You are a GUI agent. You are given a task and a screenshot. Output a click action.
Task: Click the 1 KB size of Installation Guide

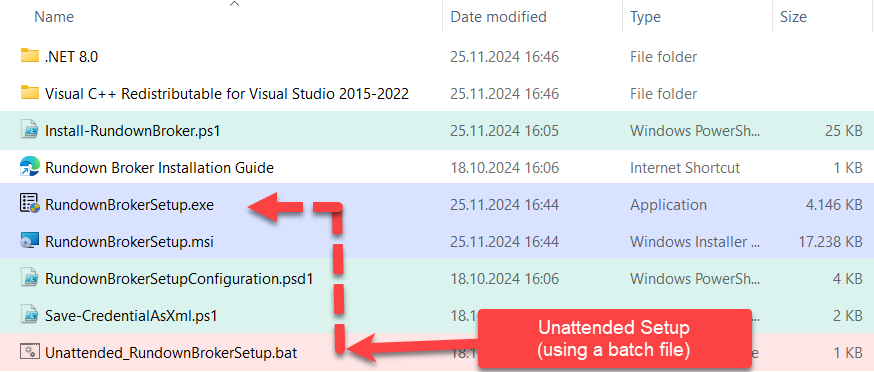point(847,167)
